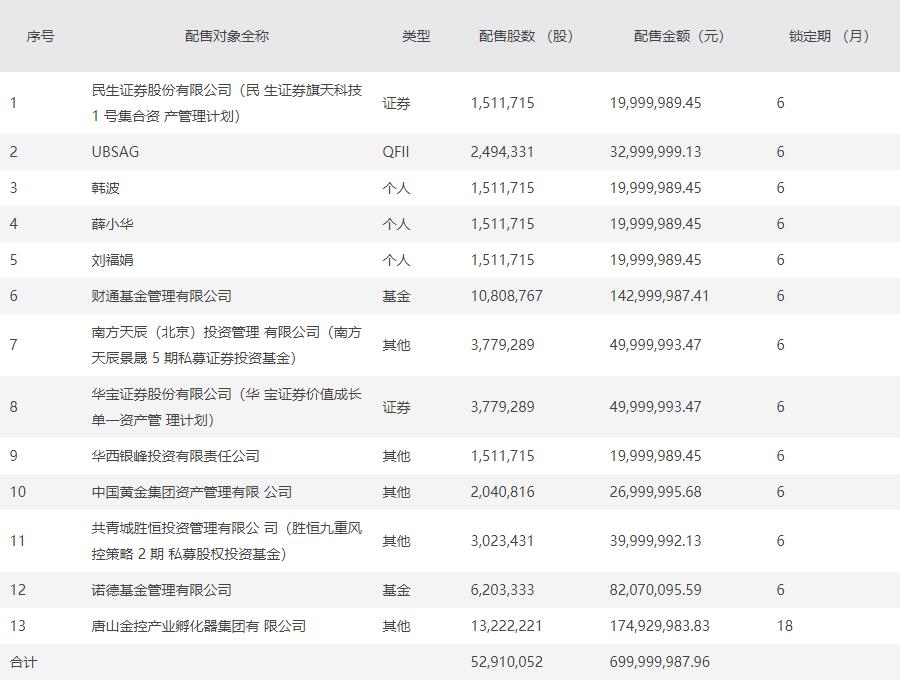900x682 pixels.
Task: Click the 序号 column header
Action: coord(40,36)
